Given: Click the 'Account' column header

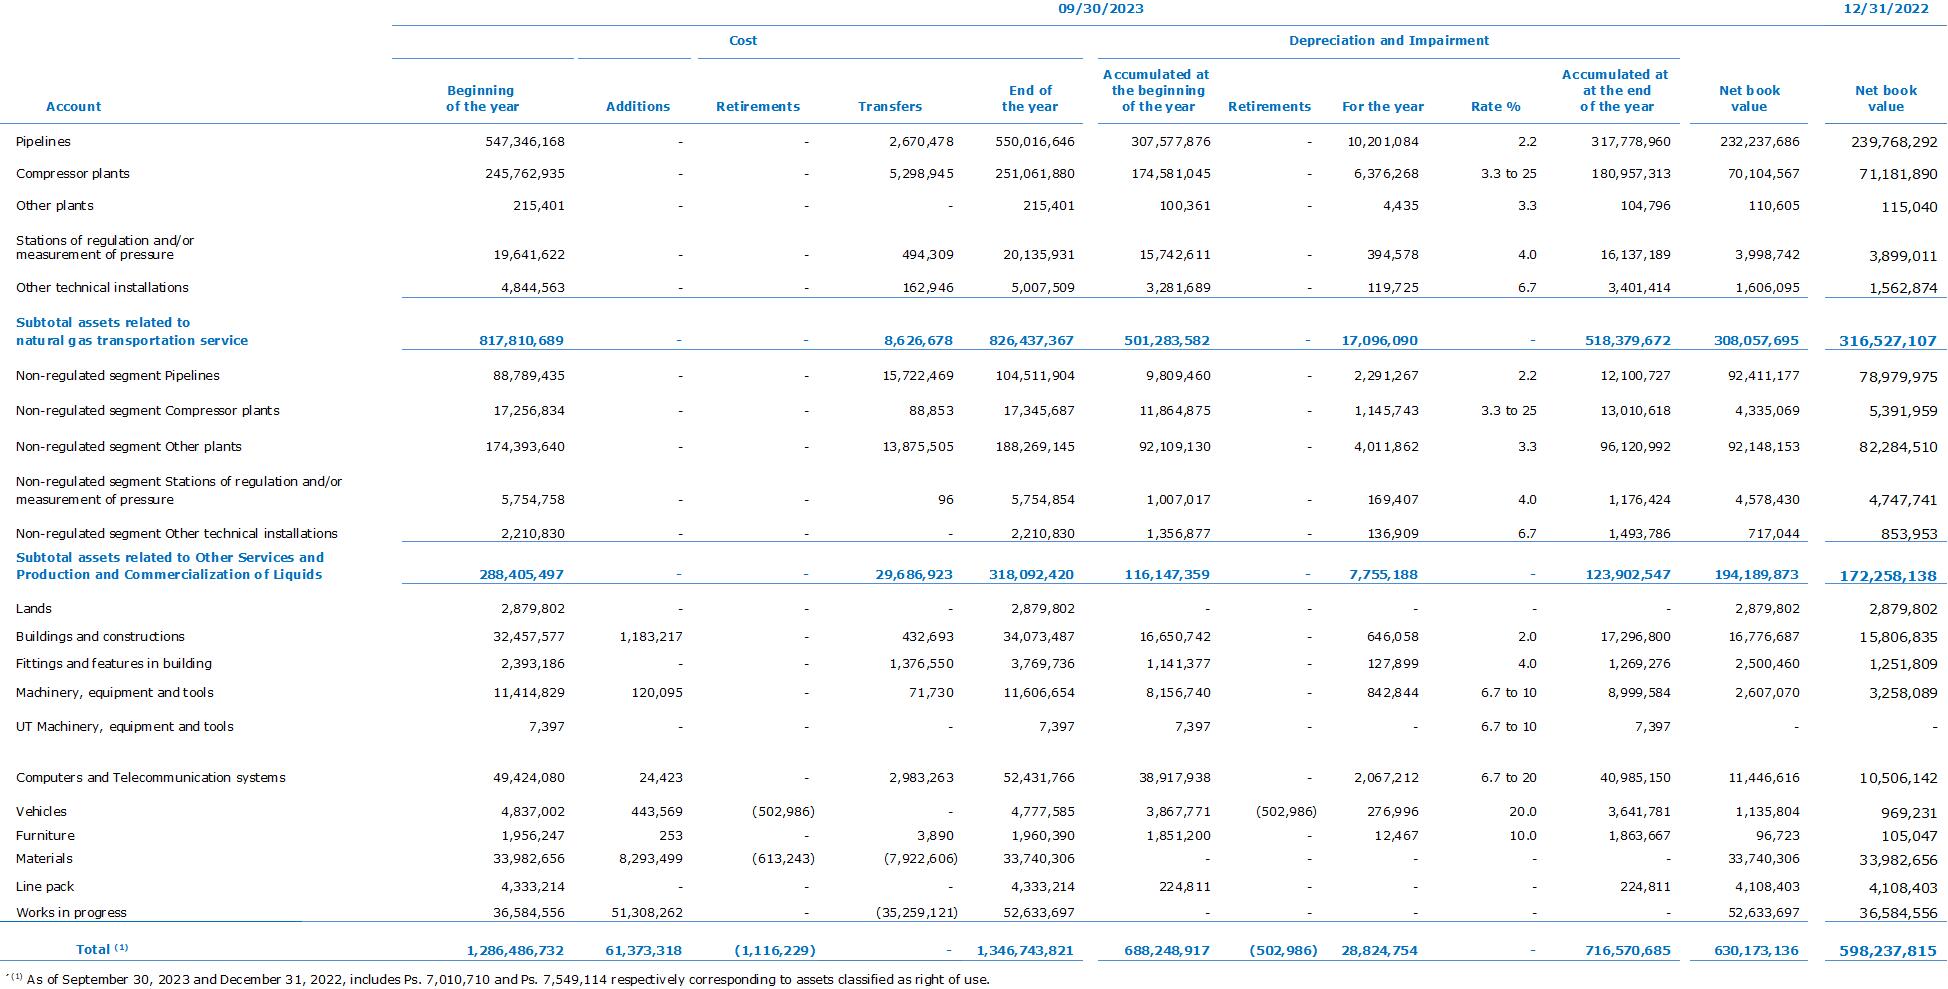Looking at the screenshot, I should pyautogui.click(x=74, y=107).
